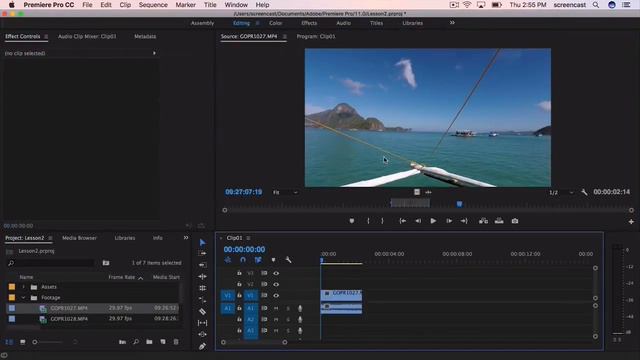Open Audio Clip Mixer tab
Image resolution: width=640 pixels, height=360 pixels.
[x=87, y=36]
